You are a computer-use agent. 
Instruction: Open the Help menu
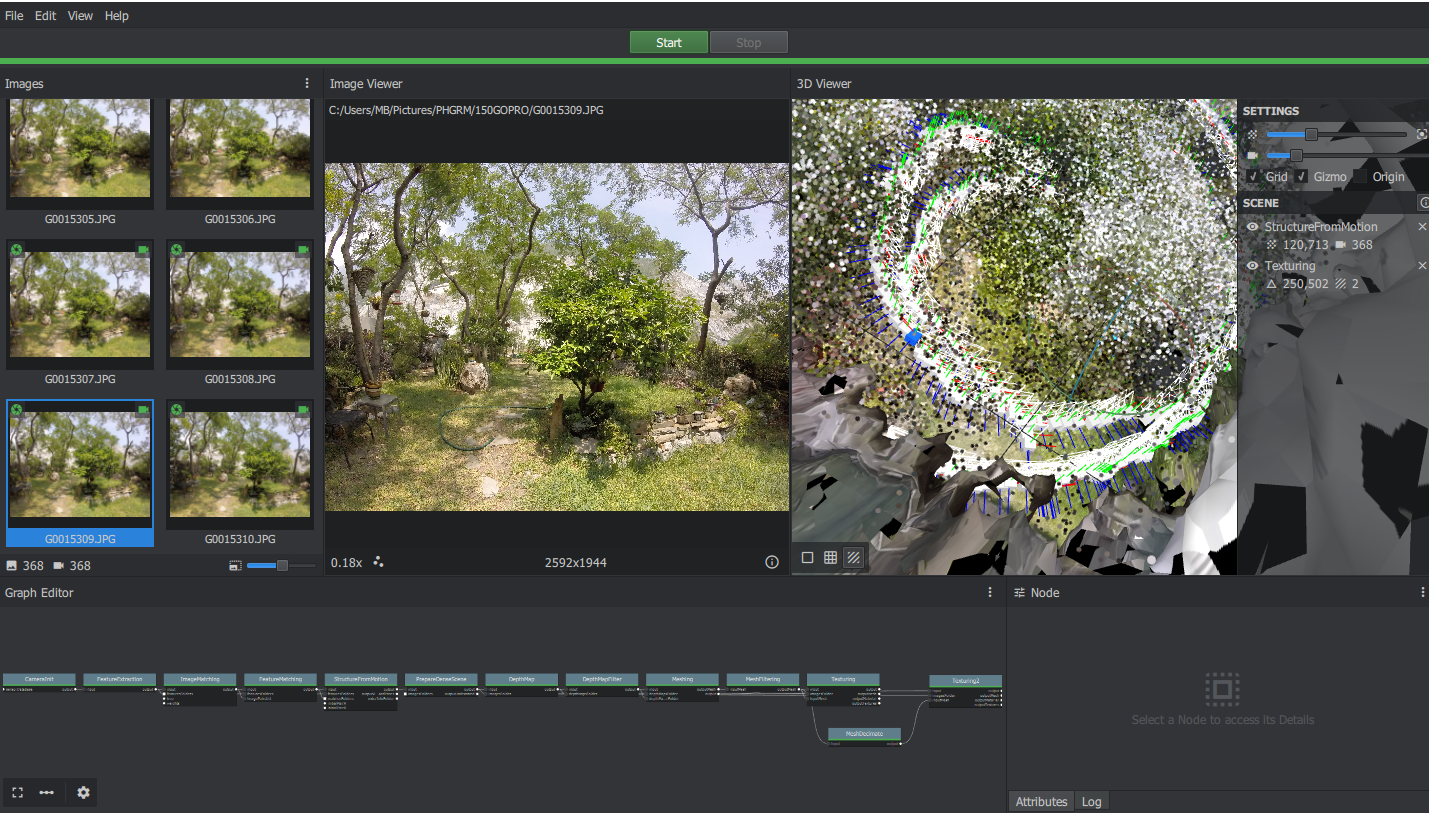[117, 16]
